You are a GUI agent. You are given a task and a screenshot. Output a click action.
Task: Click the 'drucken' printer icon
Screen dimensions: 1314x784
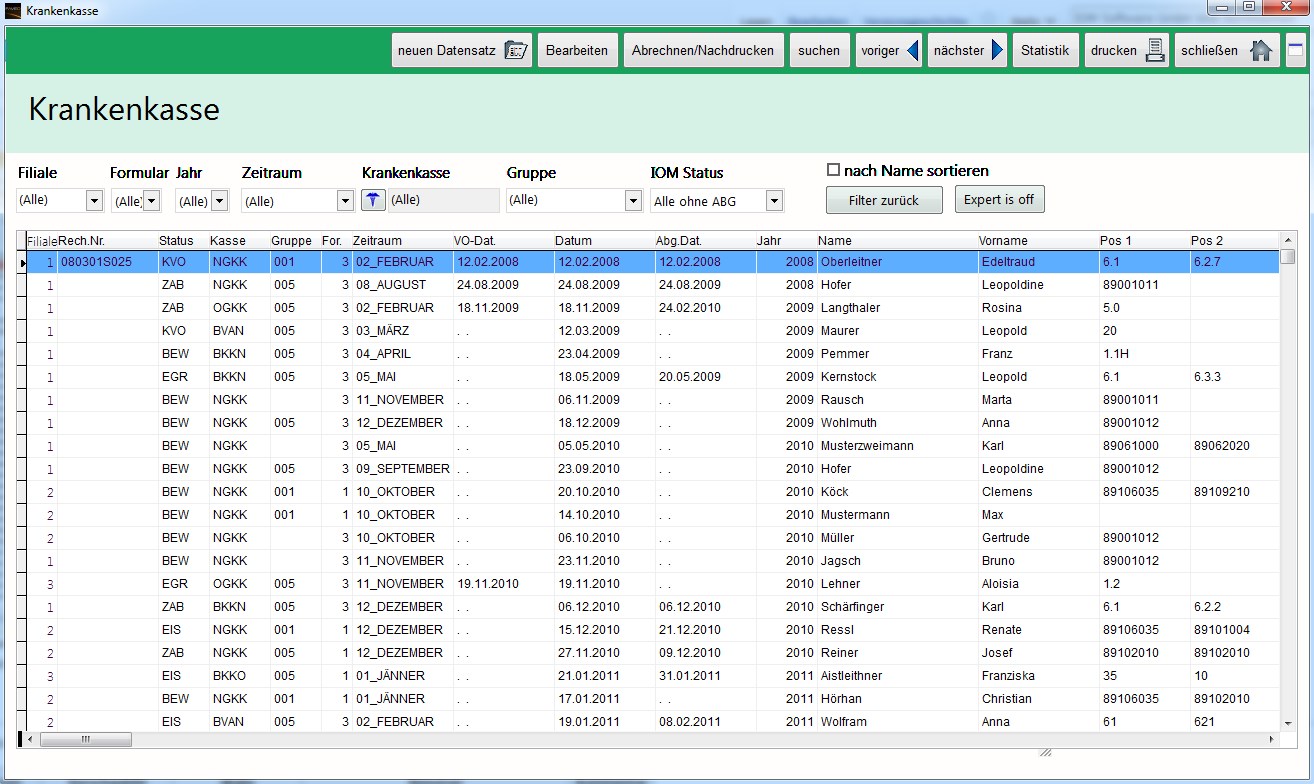pyautogui.click(x=1155, y=51)
